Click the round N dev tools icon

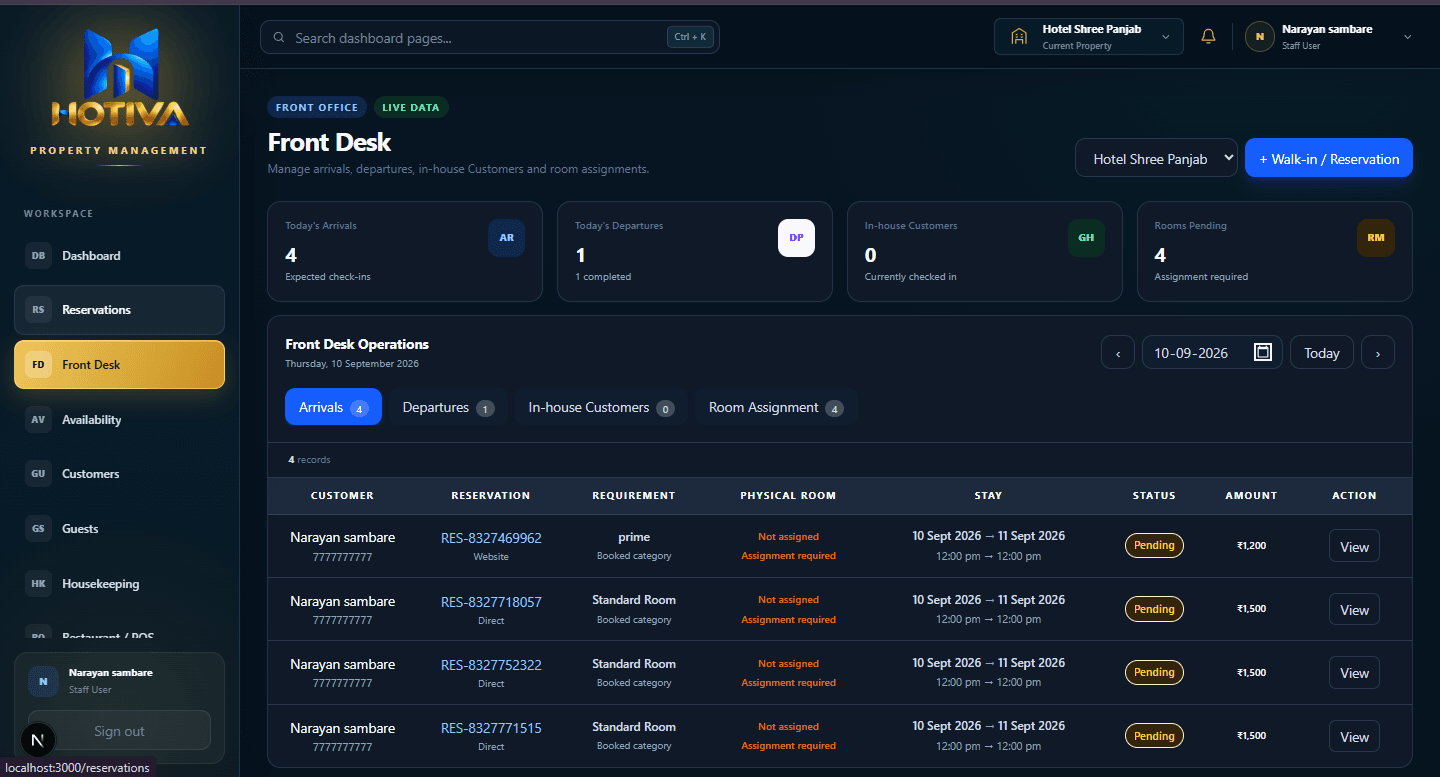38,741
